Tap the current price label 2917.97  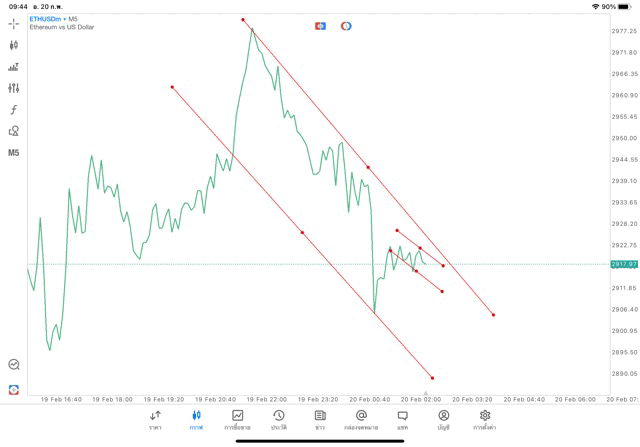point(624,264)
